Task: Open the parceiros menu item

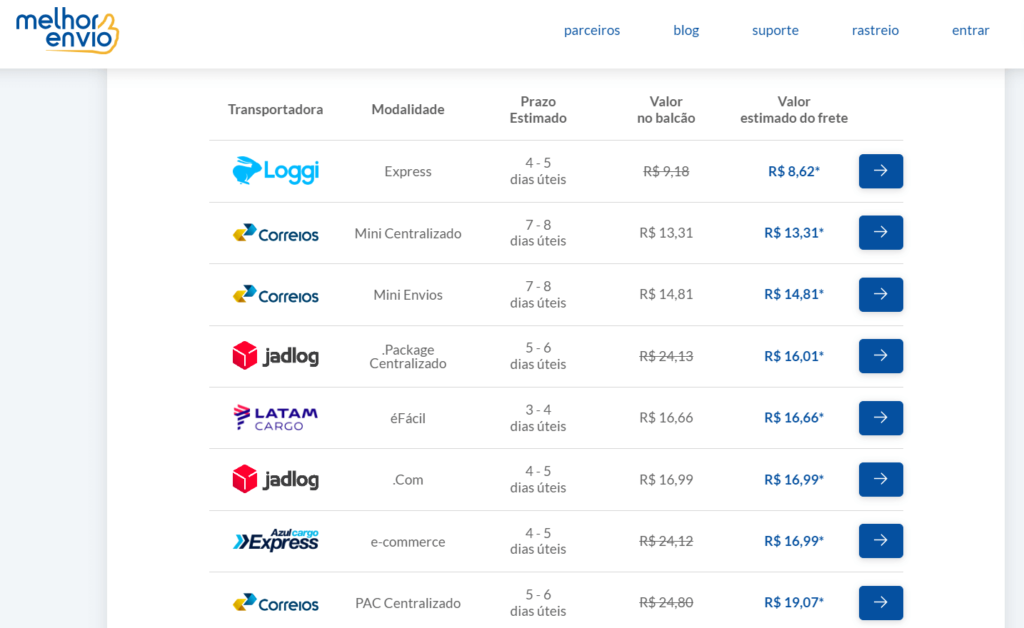Action: 592,30
